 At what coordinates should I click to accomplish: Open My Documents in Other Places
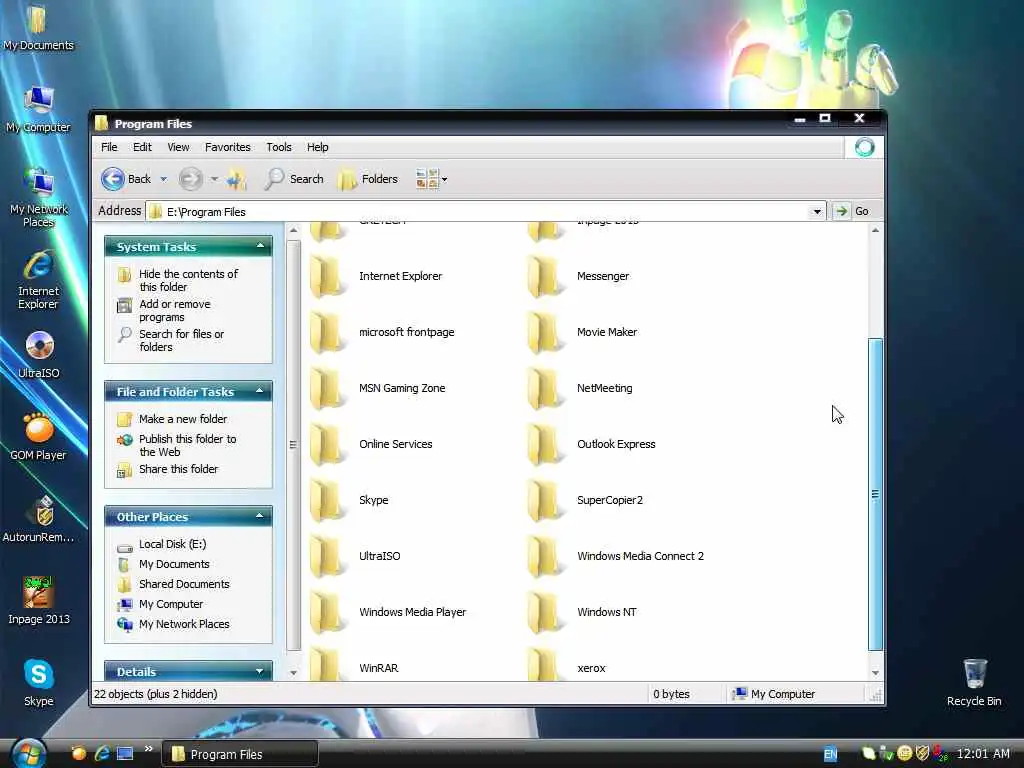[x=174, y=564]
